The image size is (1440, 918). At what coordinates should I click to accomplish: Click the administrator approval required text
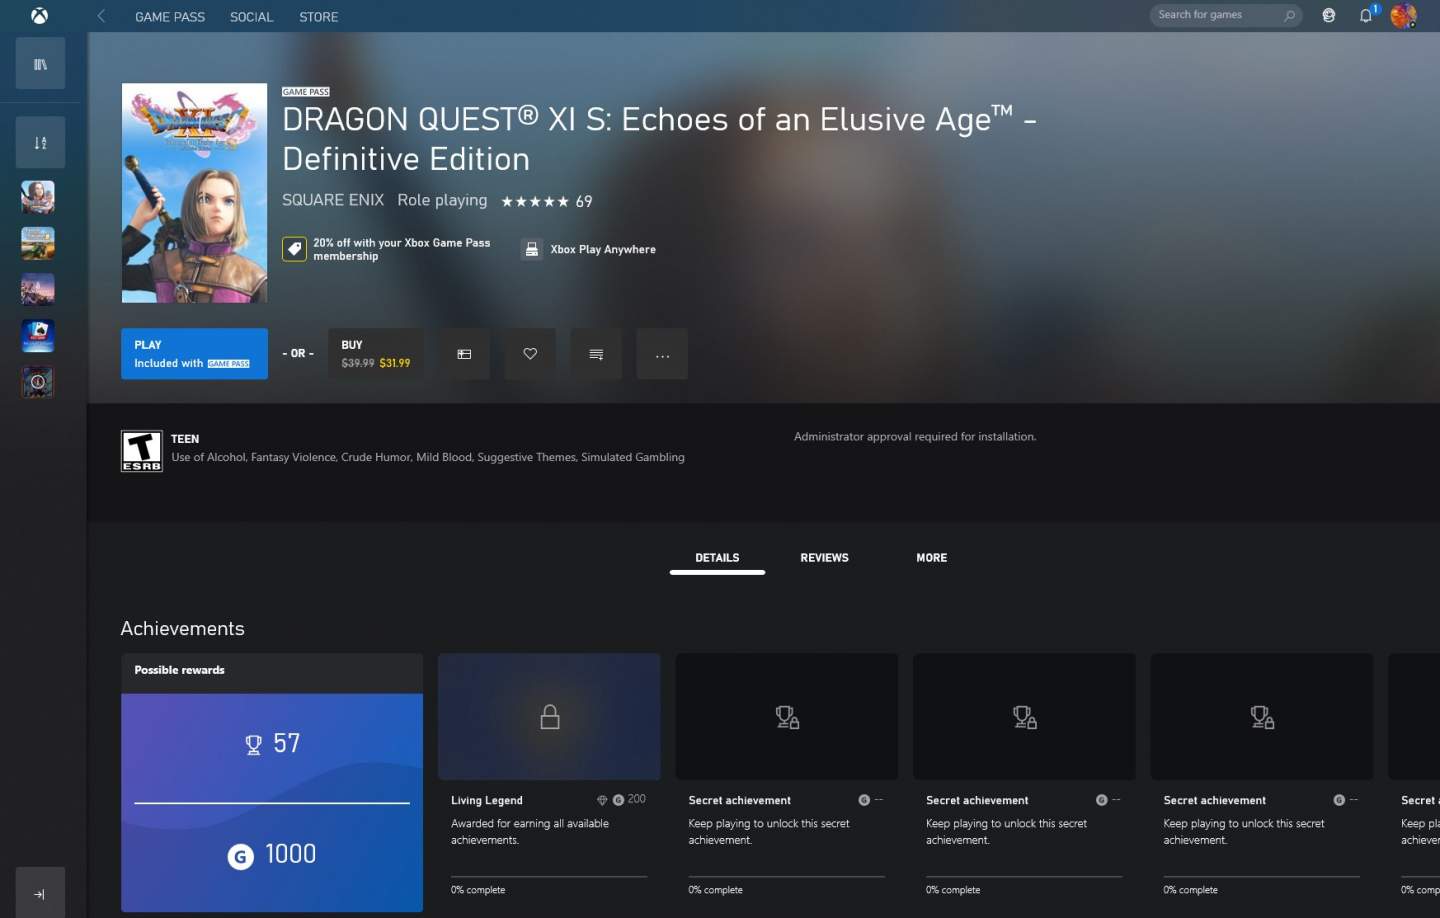pyautogui.click(x=915, y=437)
